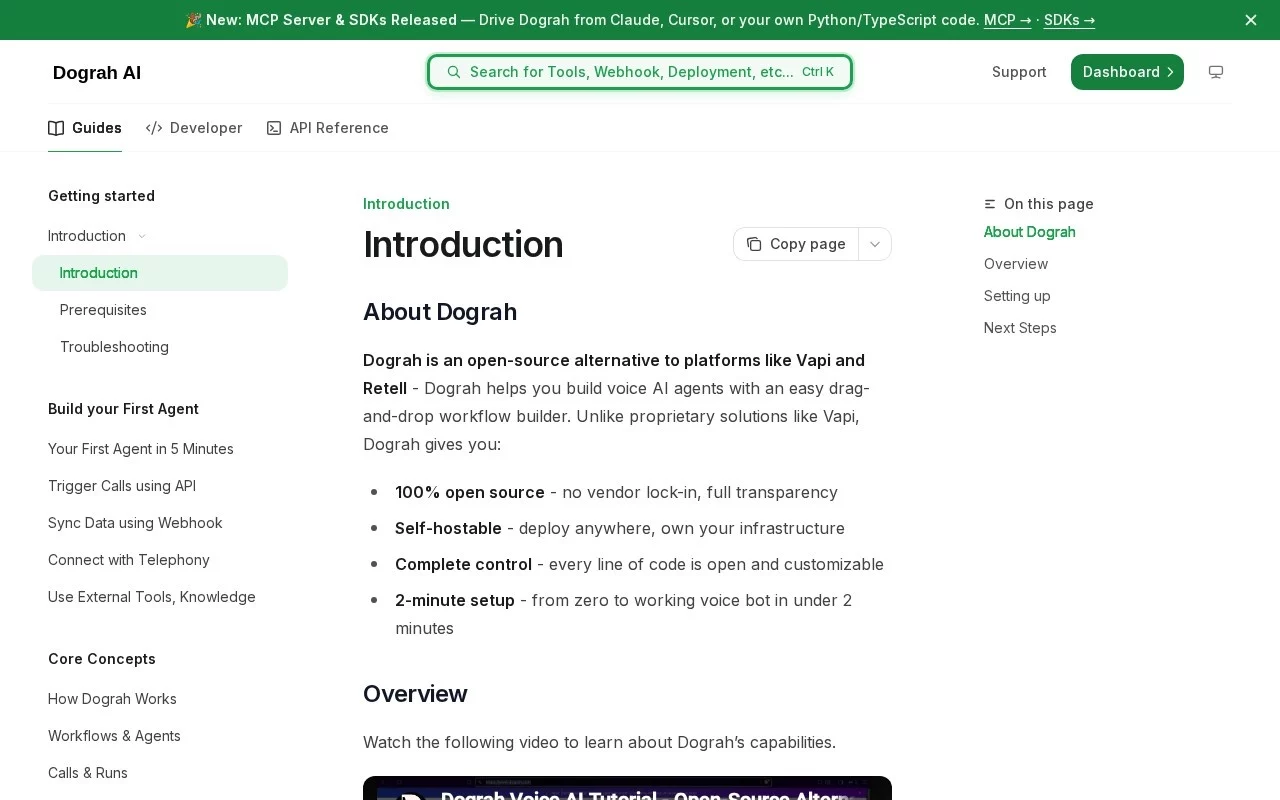Click the "100% open source" bullet text
The height and width of the screenshot is (800, 1280).
470,492
